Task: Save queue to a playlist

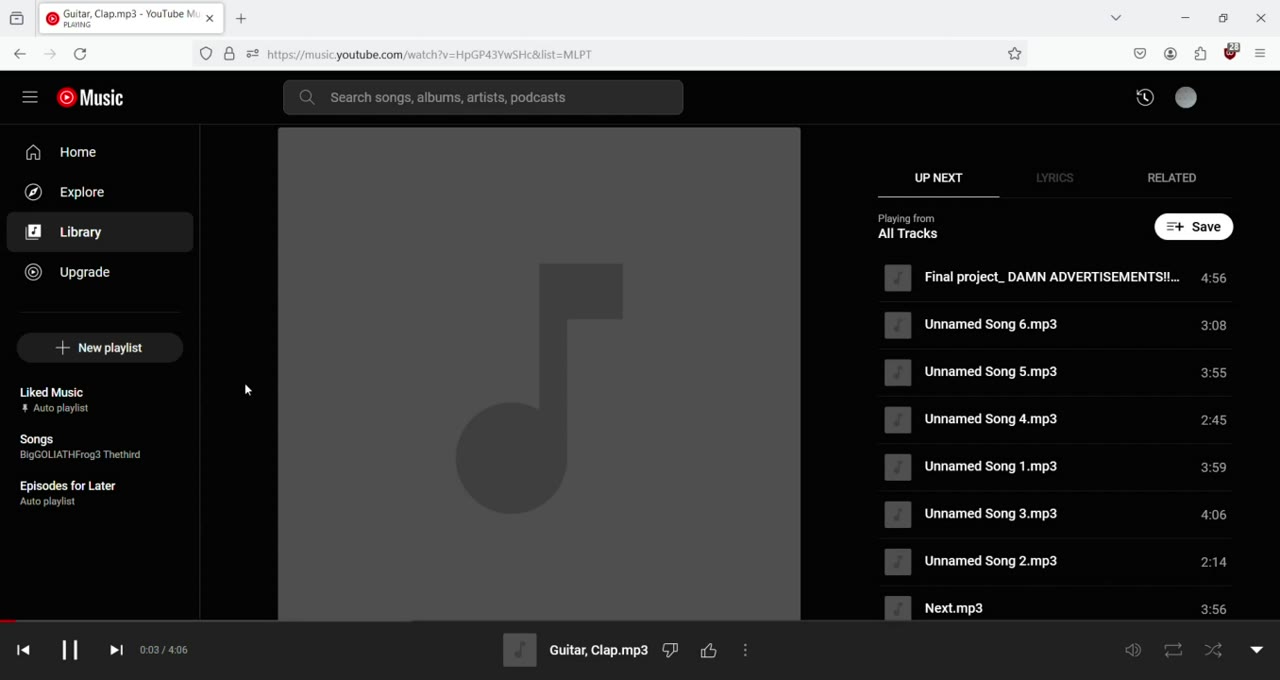Action: [x=1194, y=227]
